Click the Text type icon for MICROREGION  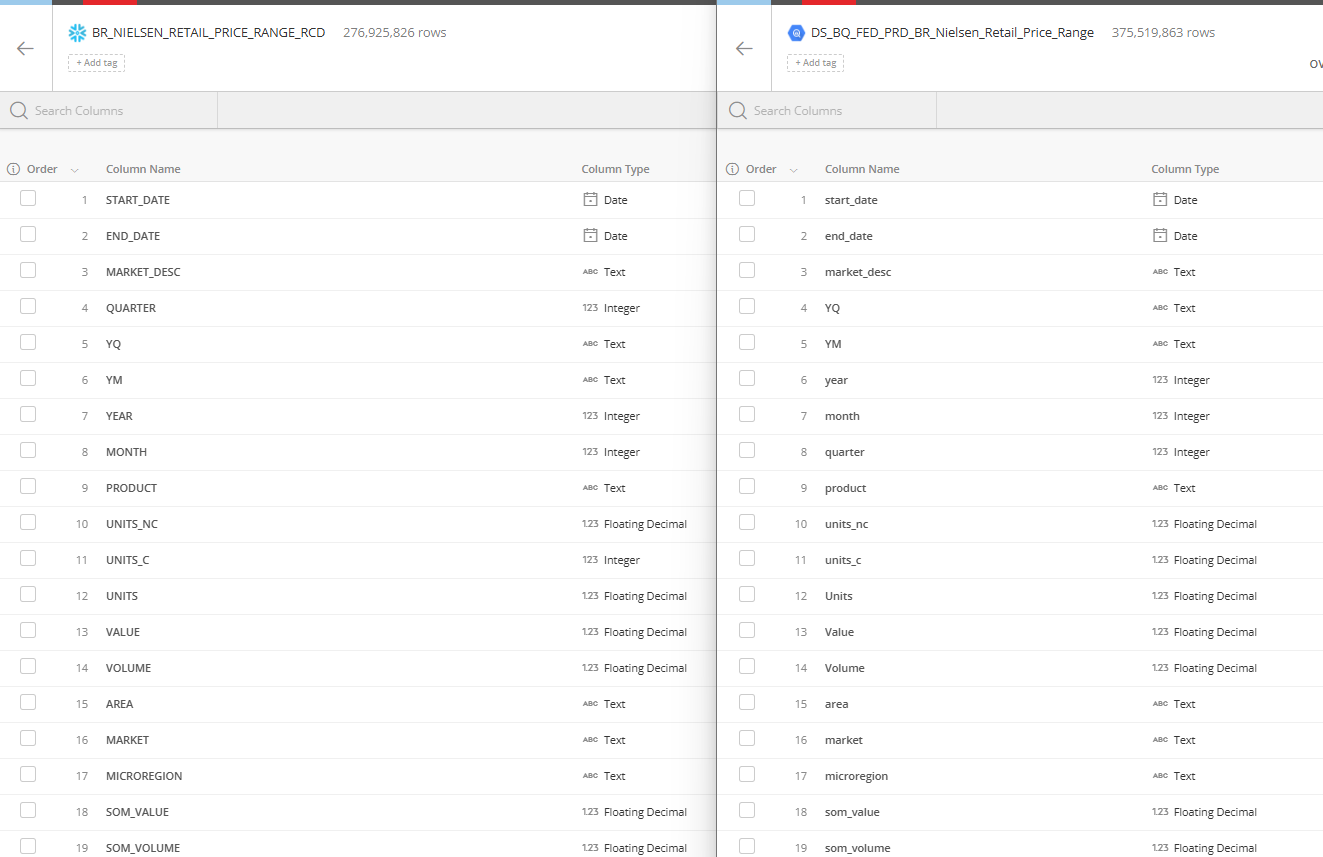tap(590, 776)
